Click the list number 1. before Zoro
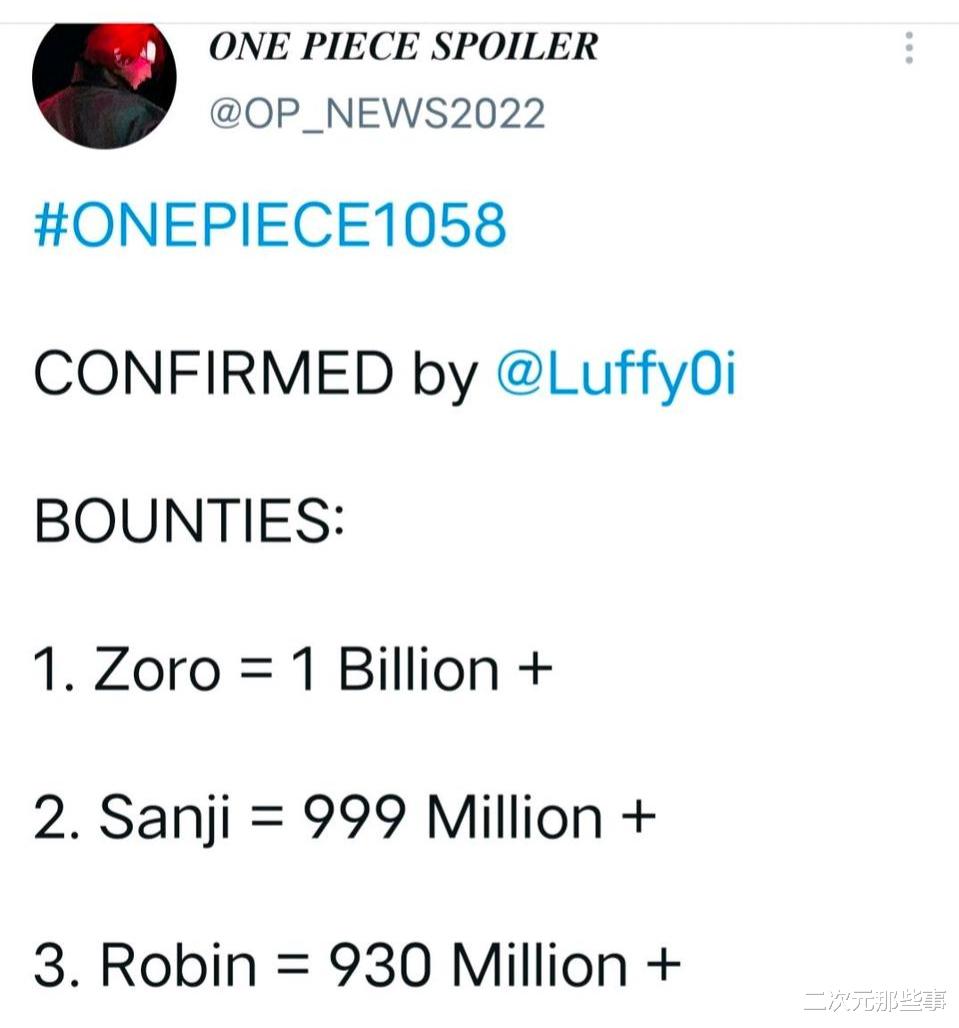Image resolution: width=959 pixels, height=1028 pixels. [x=55, y=670]
